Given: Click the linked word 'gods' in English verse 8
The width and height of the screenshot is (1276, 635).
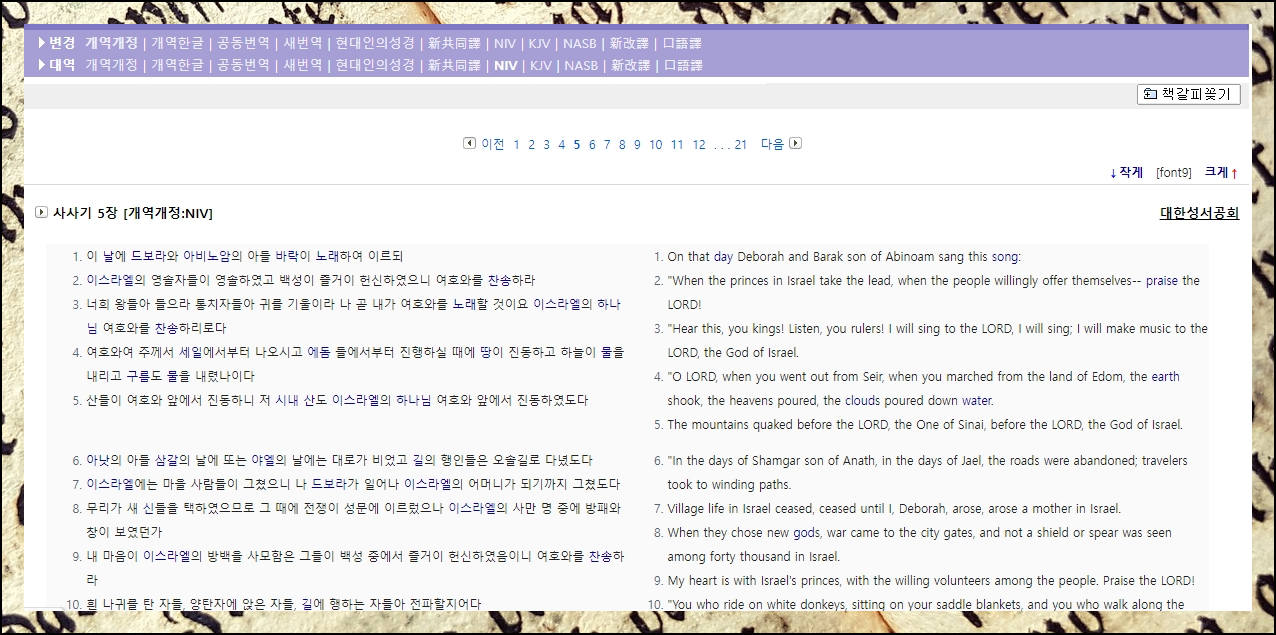Looking at the screenshot, I should click(x=806, y=533).
